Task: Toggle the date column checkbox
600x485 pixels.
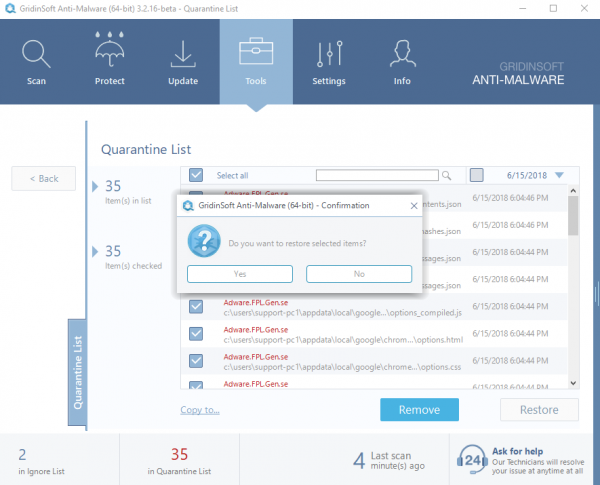Action: [x=476, y=175]
